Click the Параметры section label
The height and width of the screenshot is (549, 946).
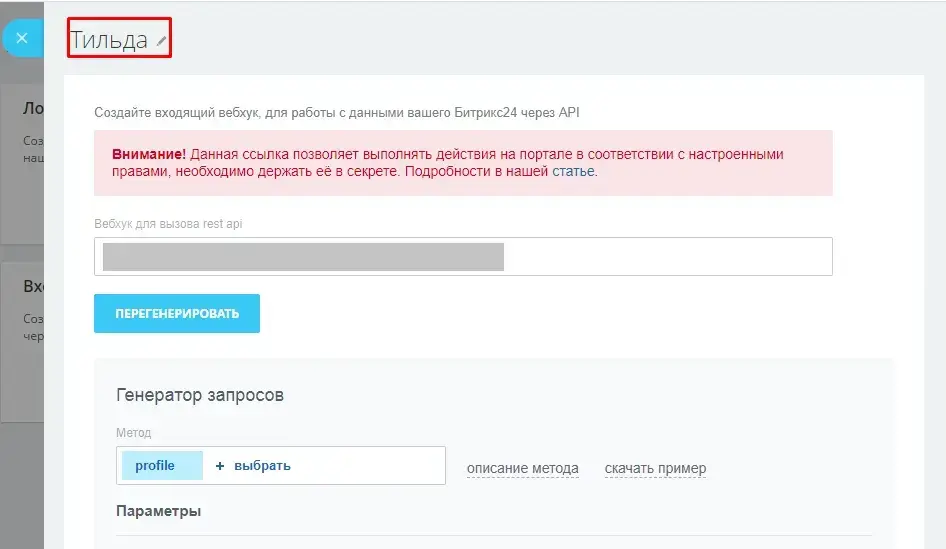pyautogui.click(x=159, y=511)
